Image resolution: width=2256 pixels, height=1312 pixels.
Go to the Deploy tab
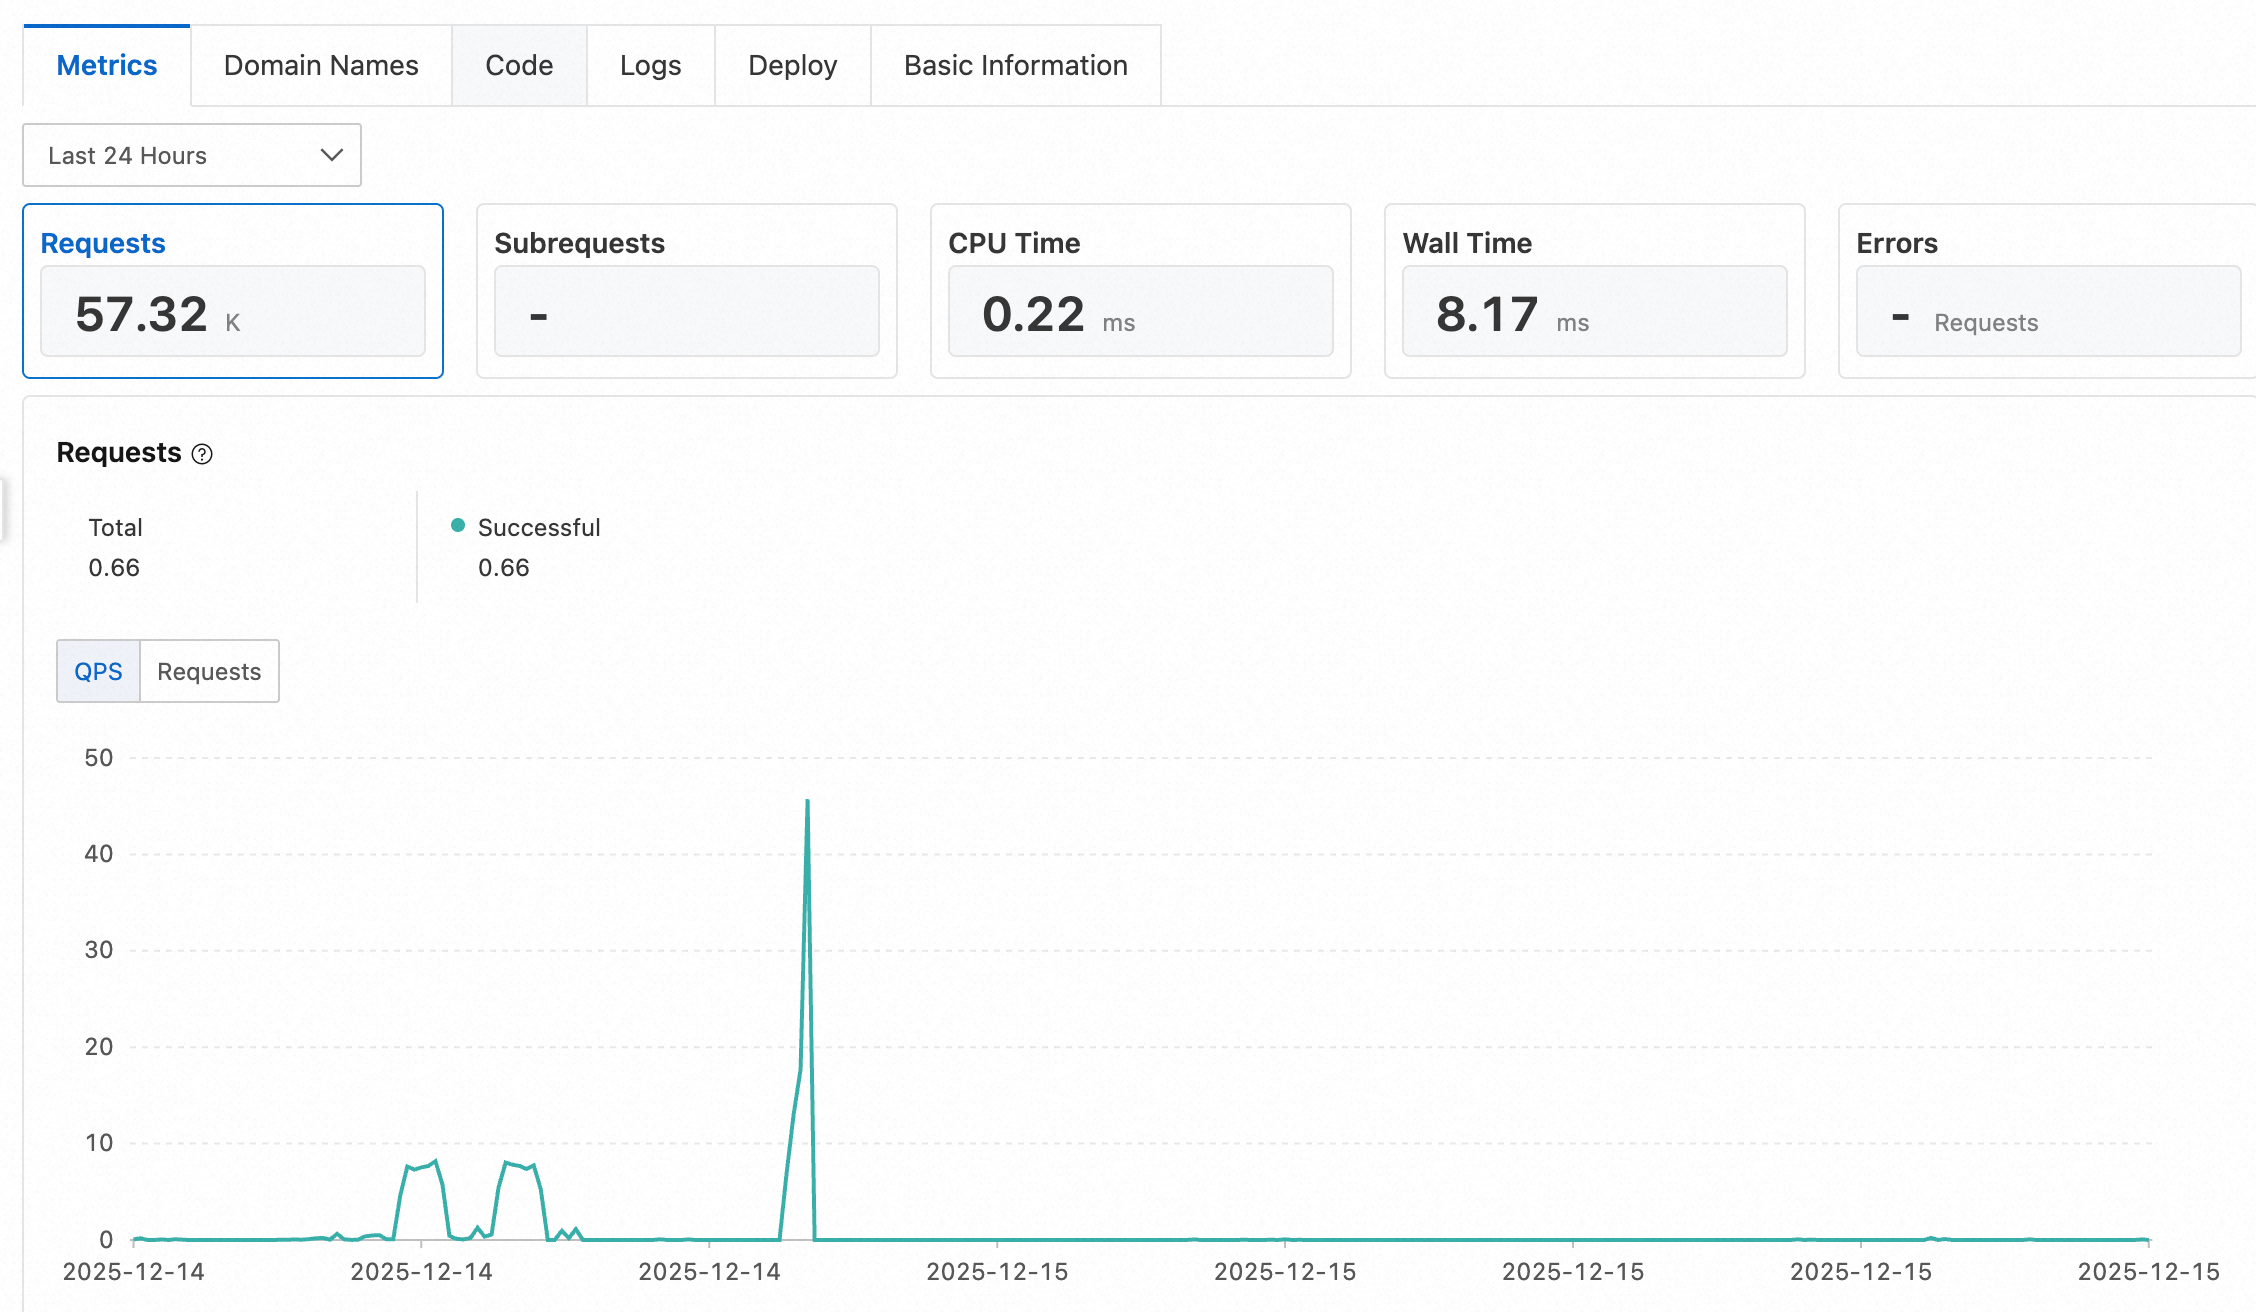[x=792, y=66]
